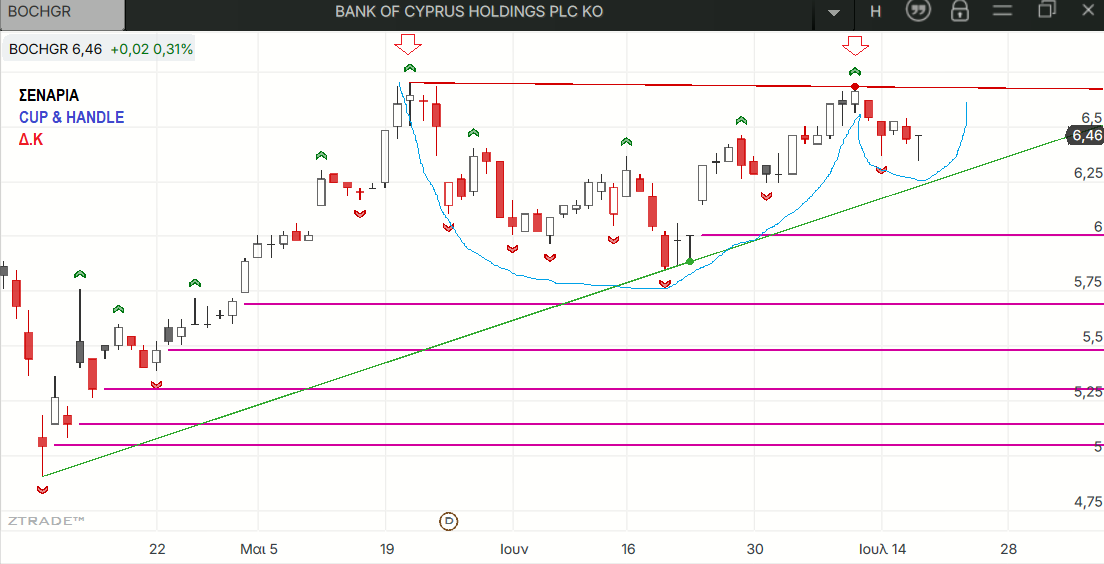
Task: Select the H timeframe button
Action: (875, 11)
